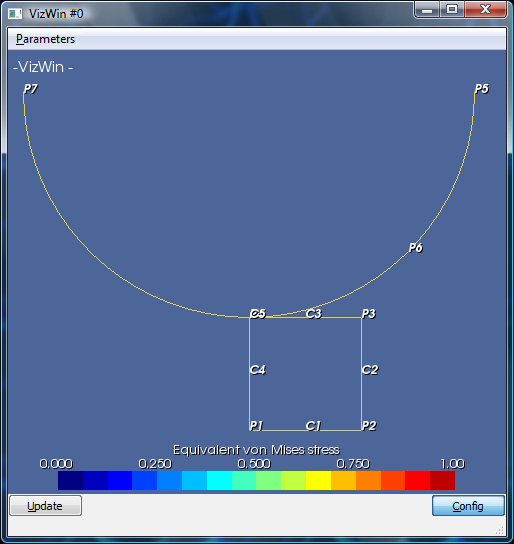
Task: Click the Equivalent von Mises stress legend title
Action: (x=256, y=450)
